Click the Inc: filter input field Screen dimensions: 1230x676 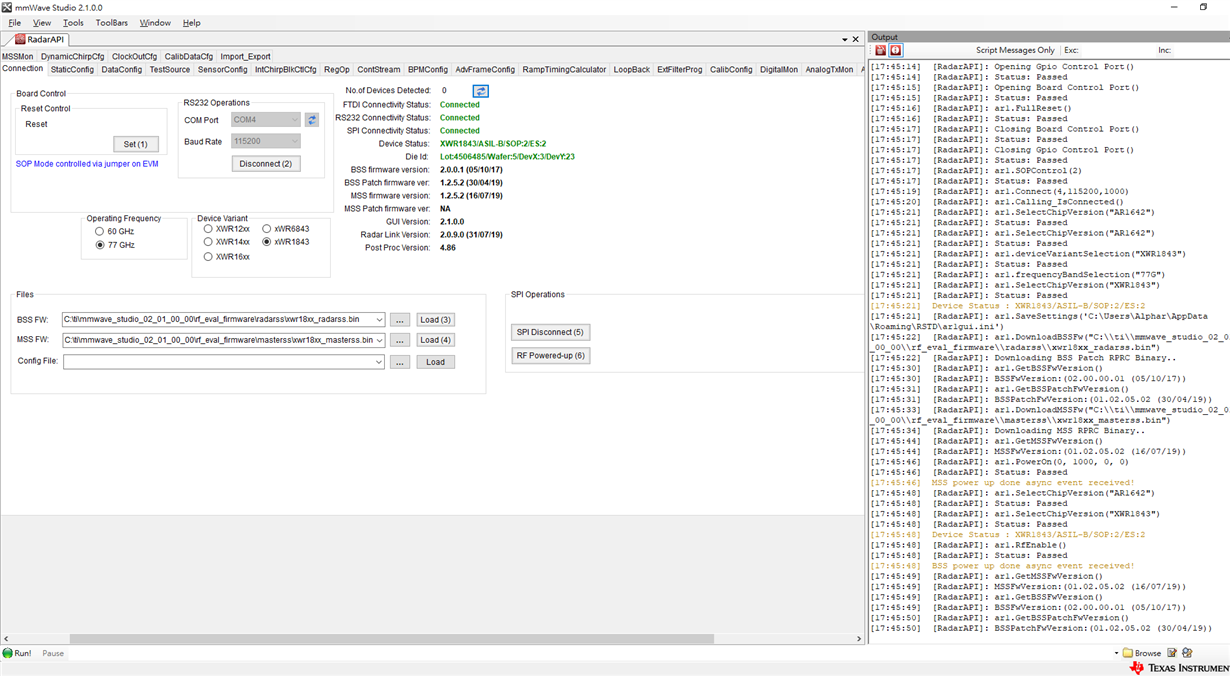pyautogui.click(x=1200, y=50)
